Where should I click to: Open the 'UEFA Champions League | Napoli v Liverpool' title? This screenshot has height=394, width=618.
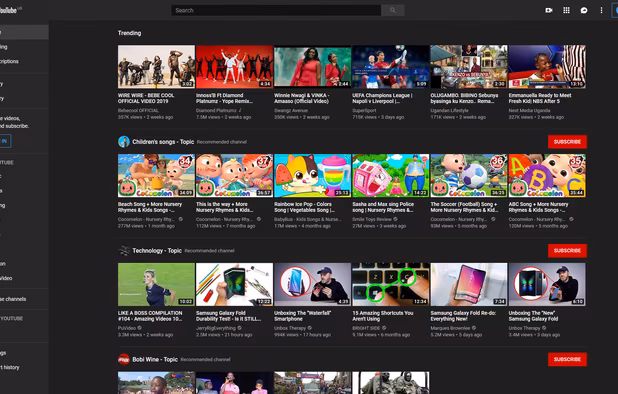(382, 98)
